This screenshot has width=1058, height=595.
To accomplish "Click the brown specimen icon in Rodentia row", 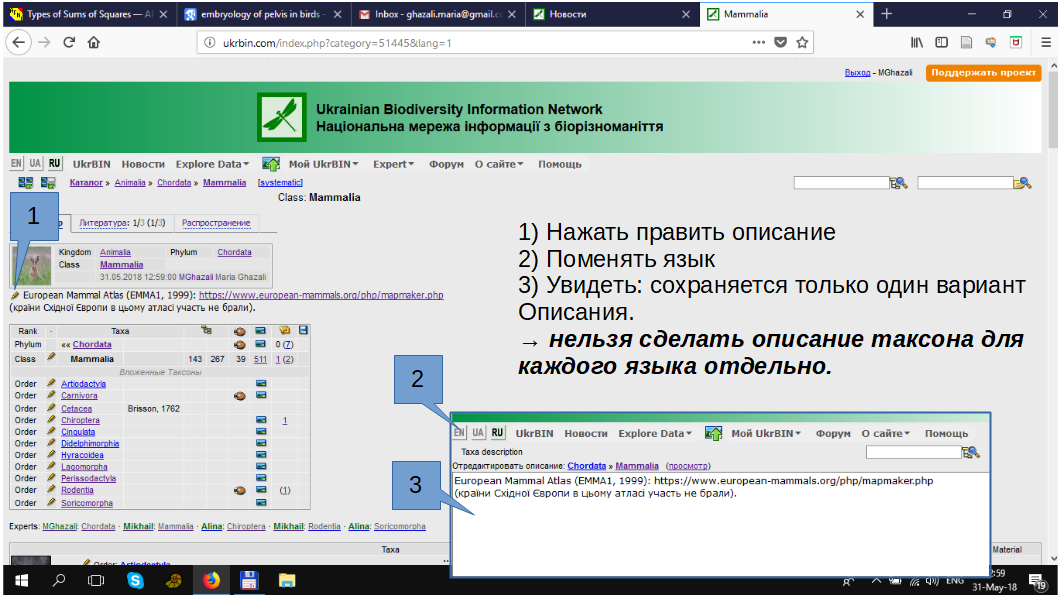I will pos(239,491).
